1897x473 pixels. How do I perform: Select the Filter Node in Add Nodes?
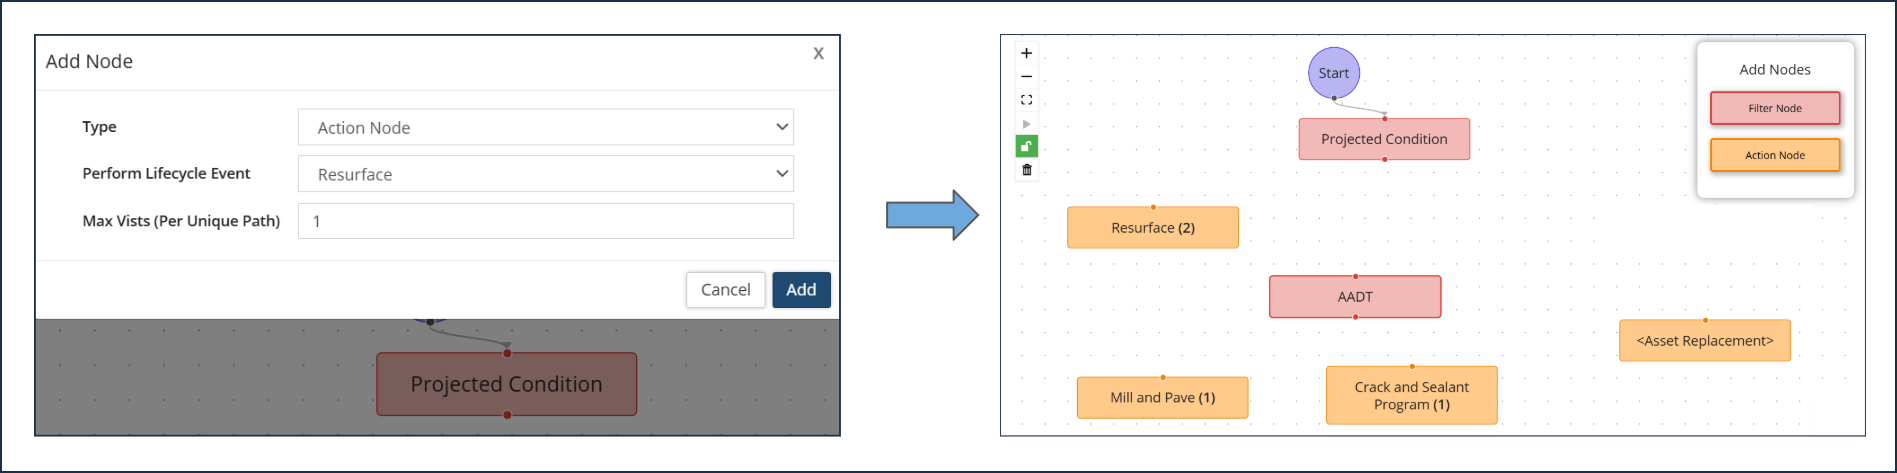click(1775, 108)
